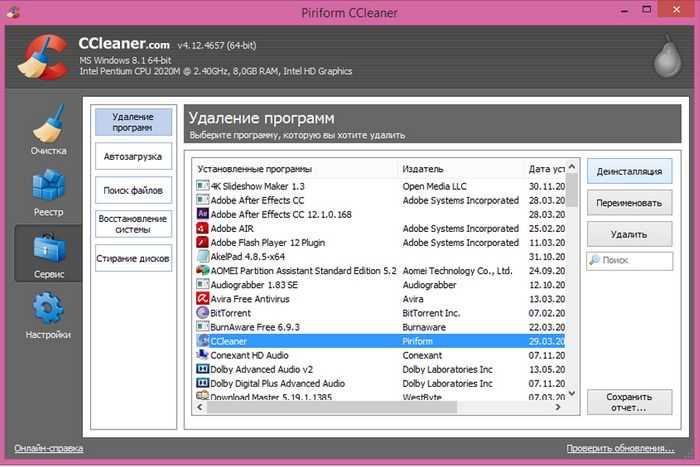Select the Download Master row
The image size is (700, 467).
pos(380,396)
